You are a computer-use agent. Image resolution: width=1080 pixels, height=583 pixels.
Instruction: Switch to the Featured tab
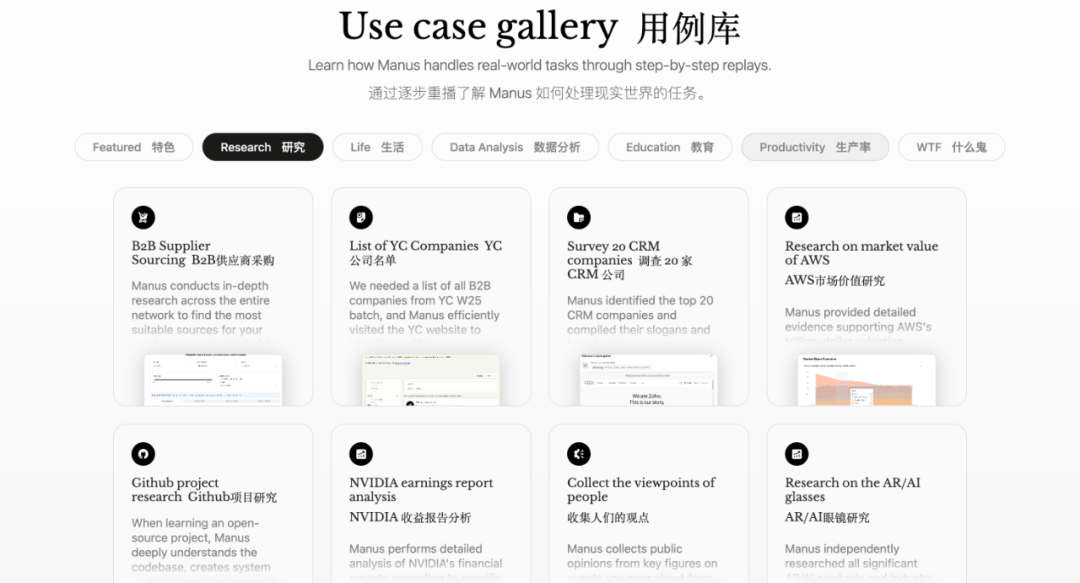134,147
